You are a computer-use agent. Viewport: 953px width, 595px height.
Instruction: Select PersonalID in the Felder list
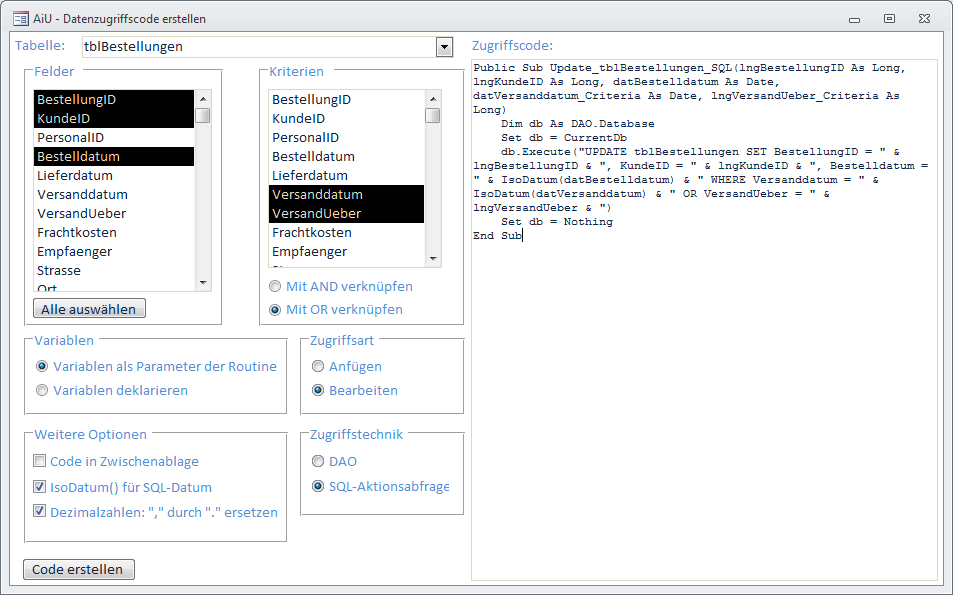[70, 137]
